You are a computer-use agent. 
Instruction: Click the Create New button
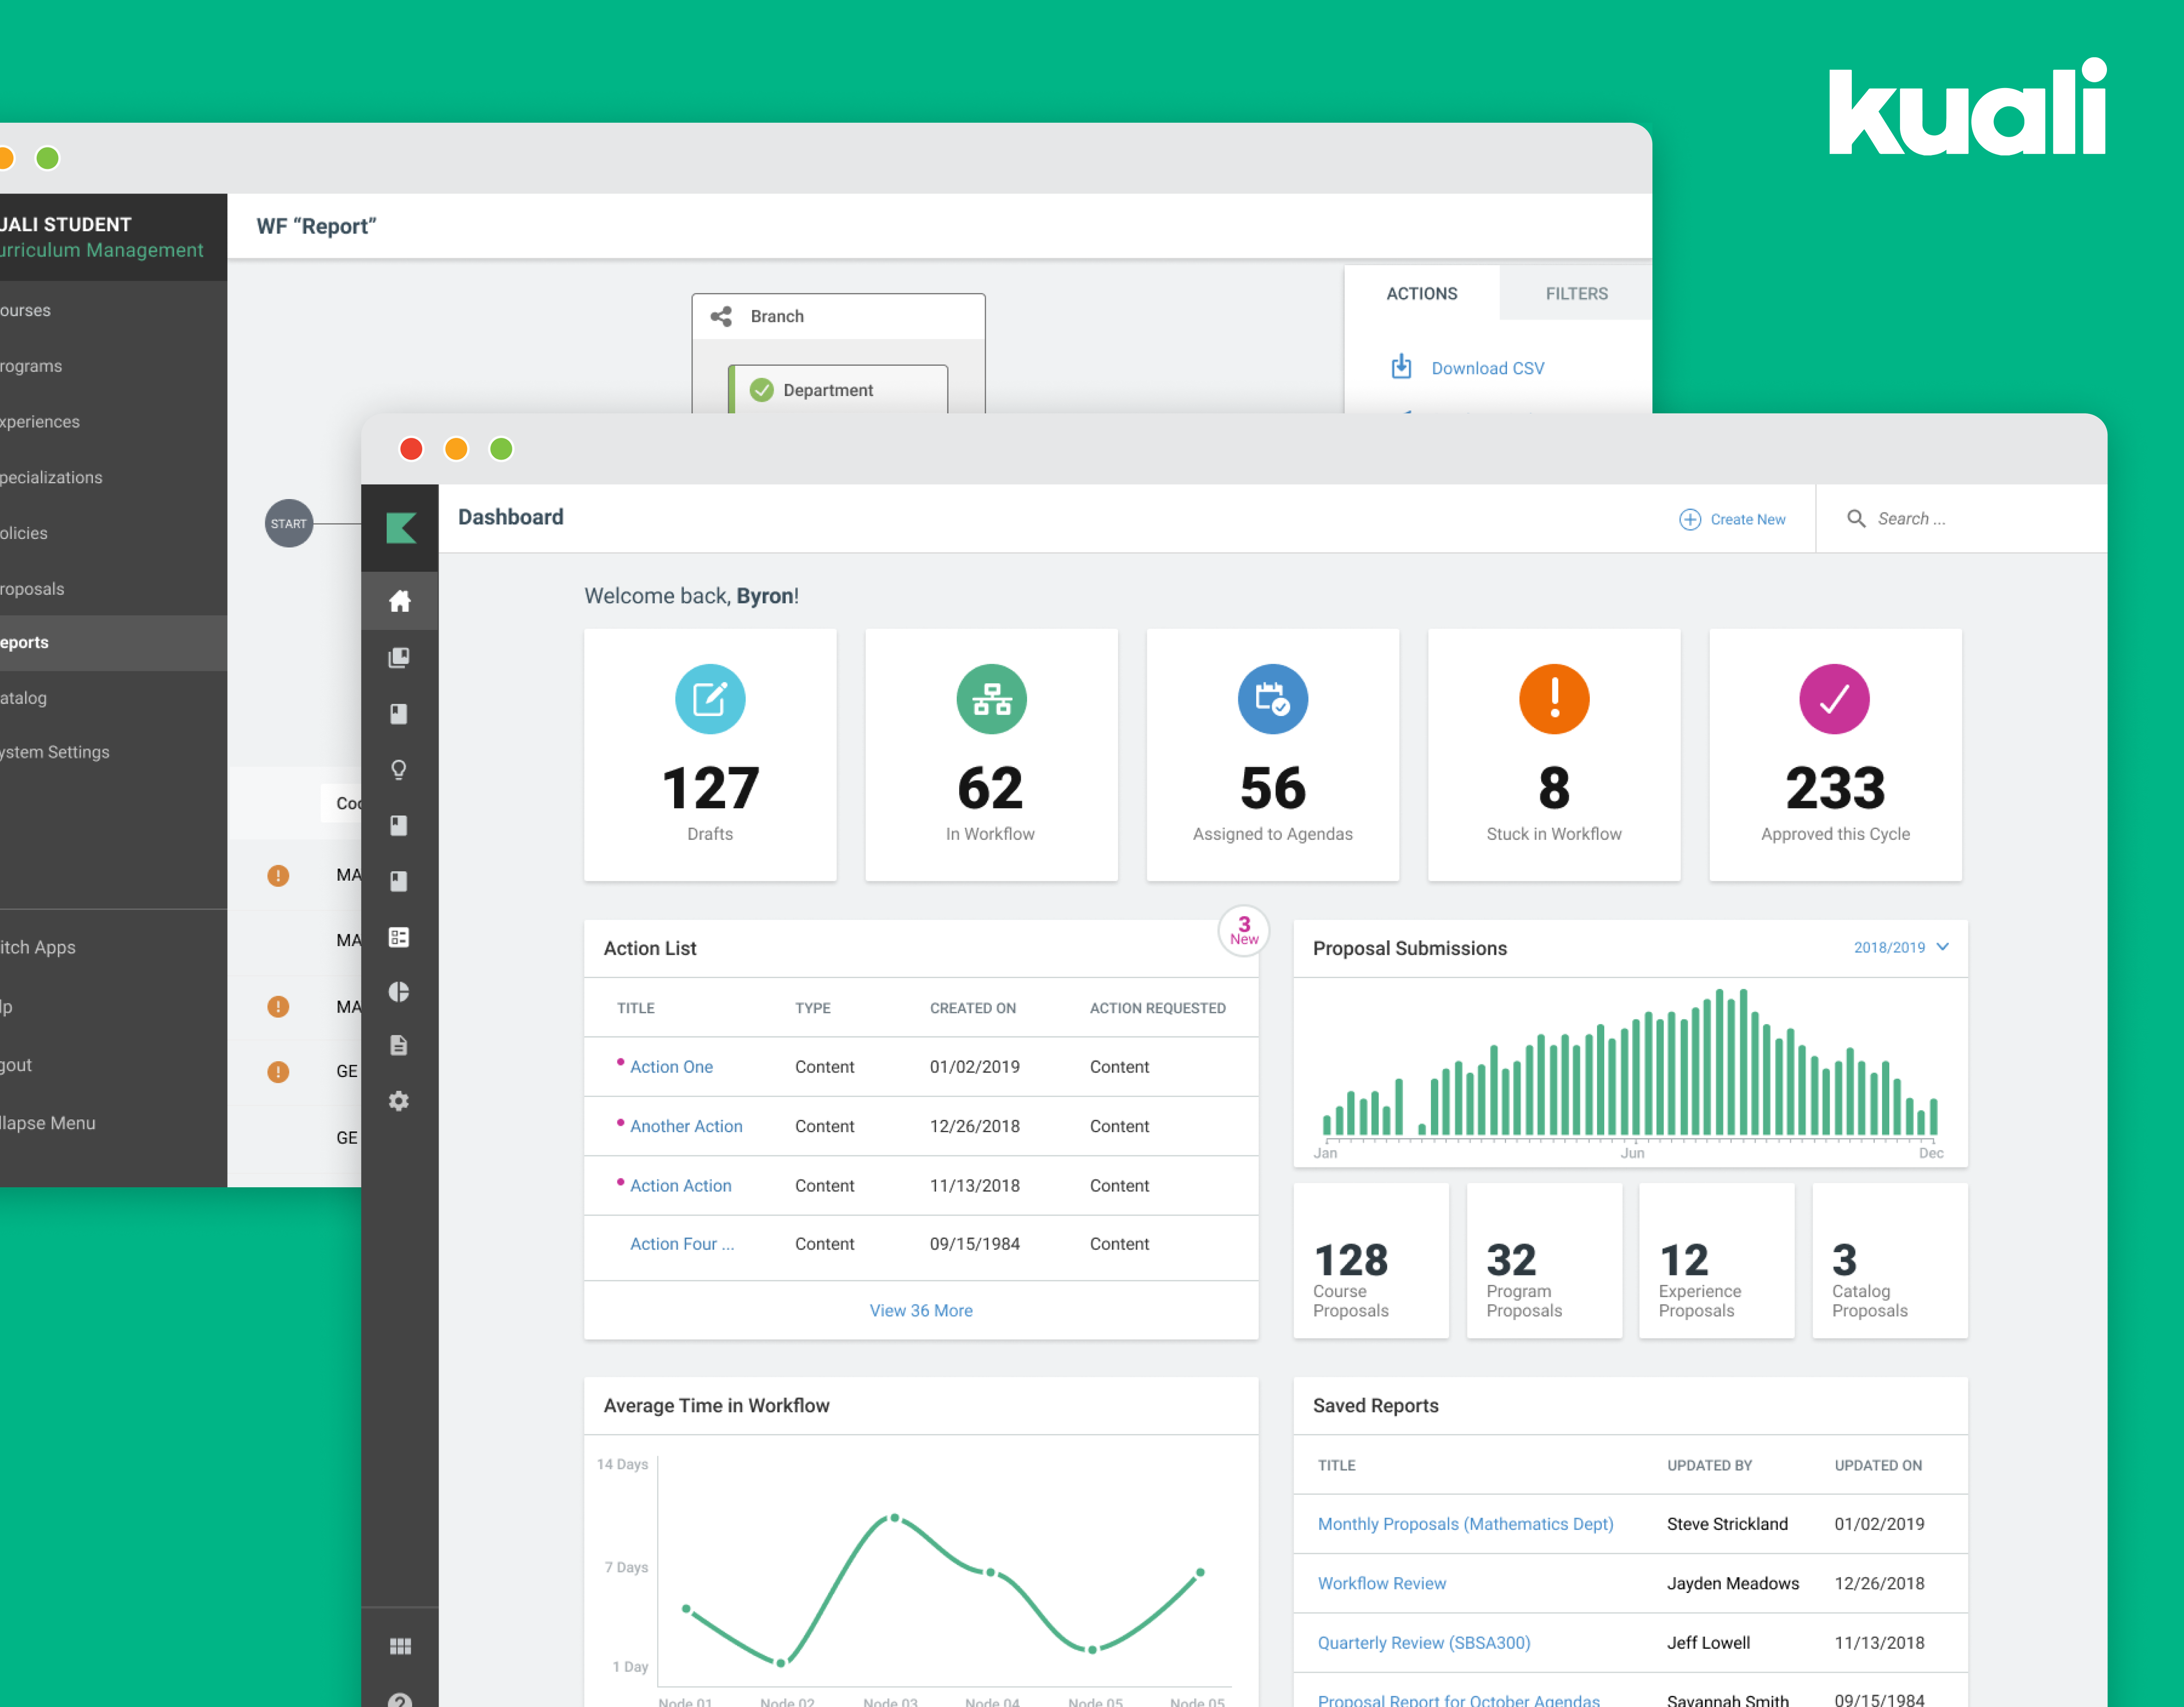pos(1732,519)
